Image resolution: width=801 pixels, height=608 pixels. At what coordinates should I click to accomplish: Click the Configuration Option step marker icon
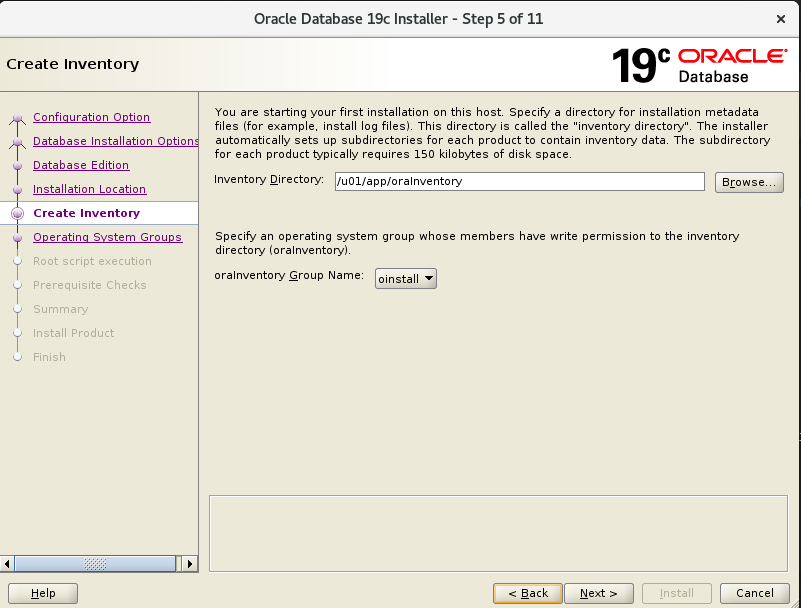[17, 119]
